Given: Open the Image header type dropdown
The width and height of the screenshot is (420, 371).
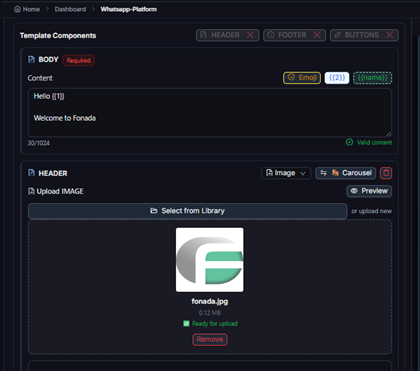Looking at the screenshot, I should [x=286, y=173].
